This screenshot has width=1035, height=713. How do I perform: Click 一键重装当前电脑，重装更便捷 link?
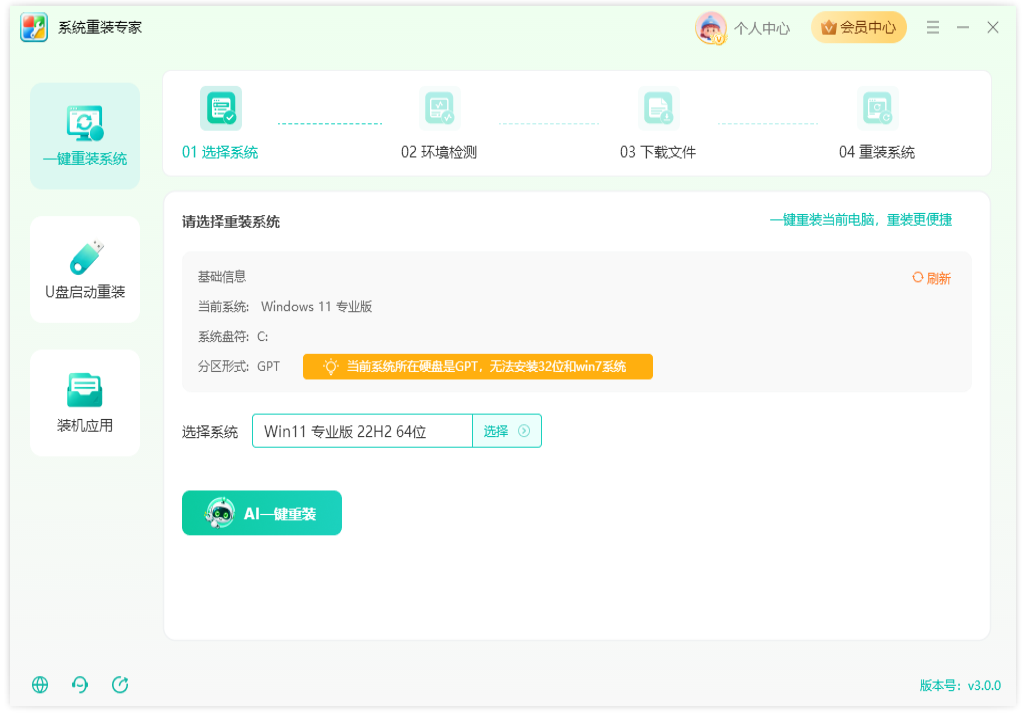861,220
